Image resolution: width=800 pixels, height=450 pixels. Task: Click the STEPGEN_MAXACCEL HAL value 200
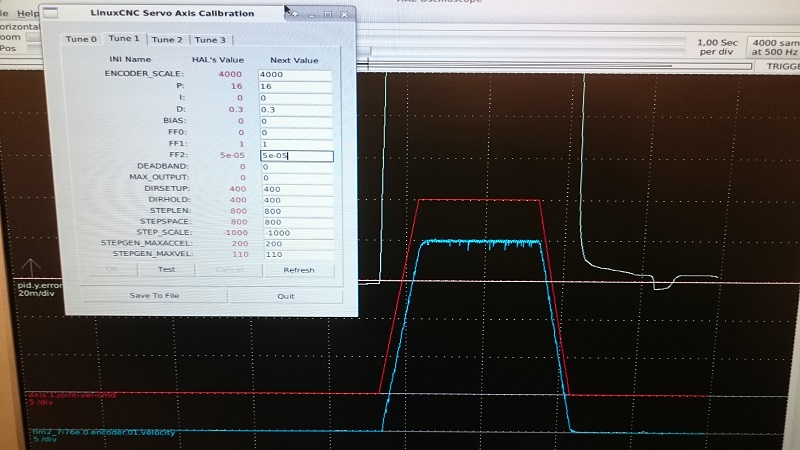tap(240, 244)
